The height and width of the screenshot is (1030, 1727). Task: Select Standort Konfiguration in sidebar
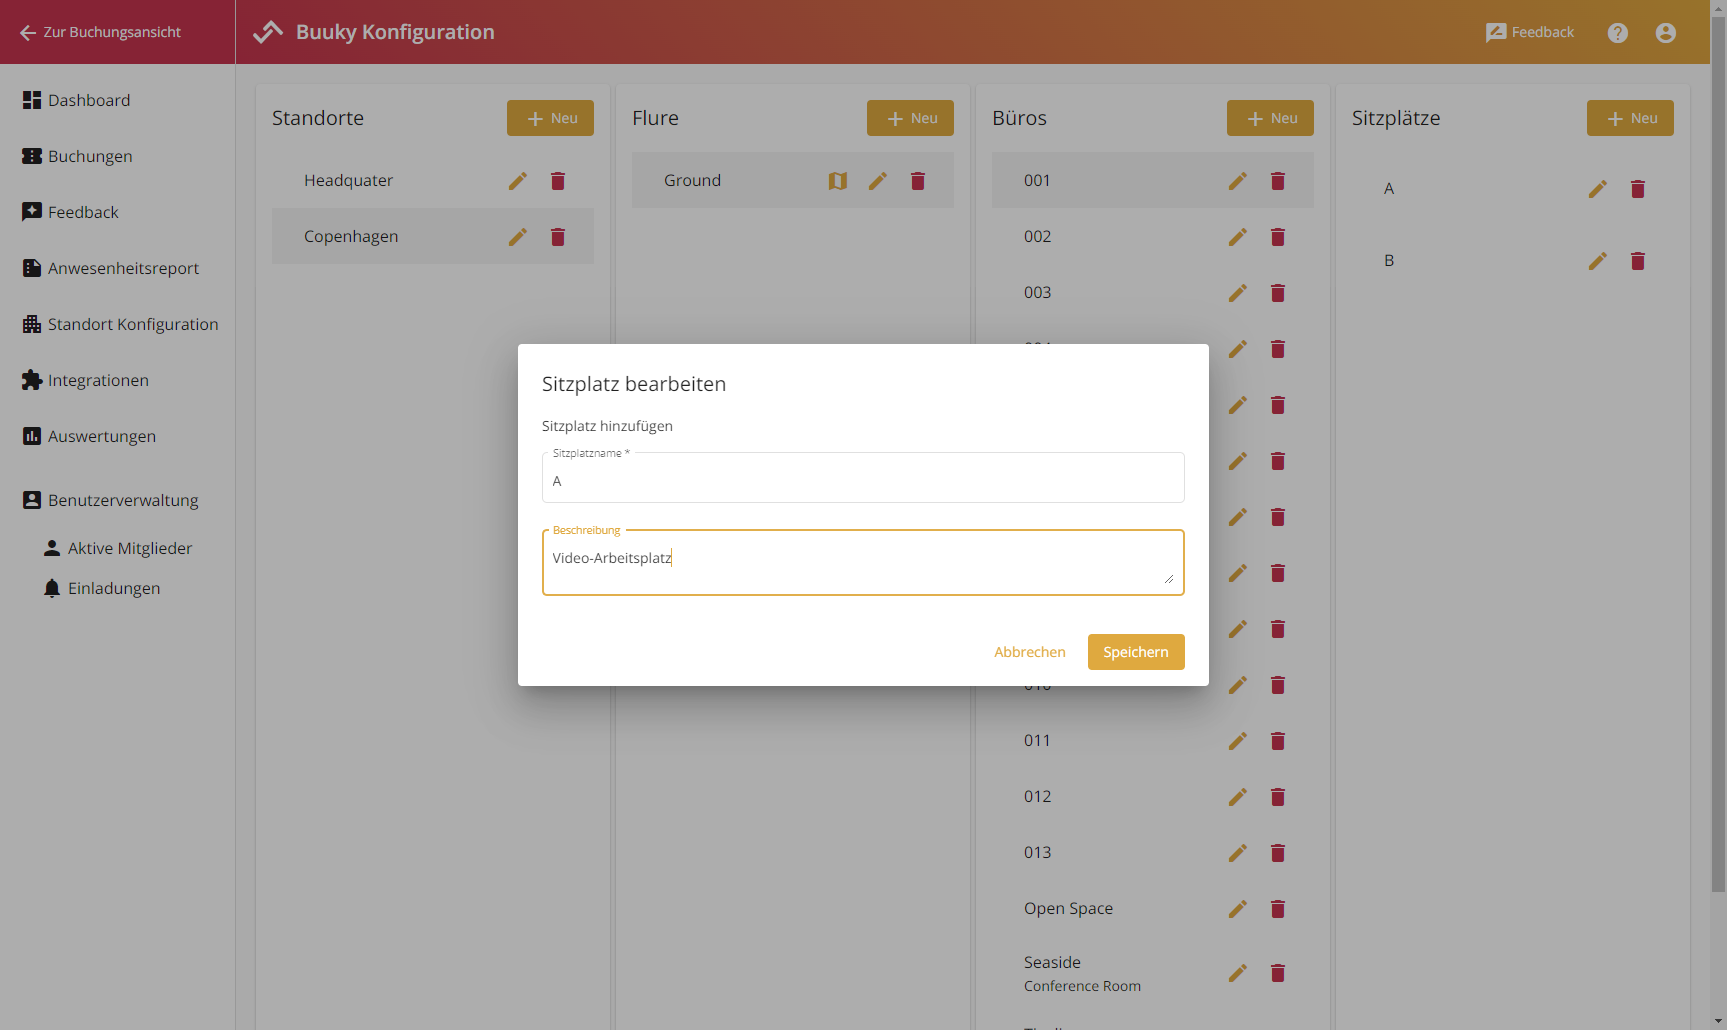tap(118, 324)
